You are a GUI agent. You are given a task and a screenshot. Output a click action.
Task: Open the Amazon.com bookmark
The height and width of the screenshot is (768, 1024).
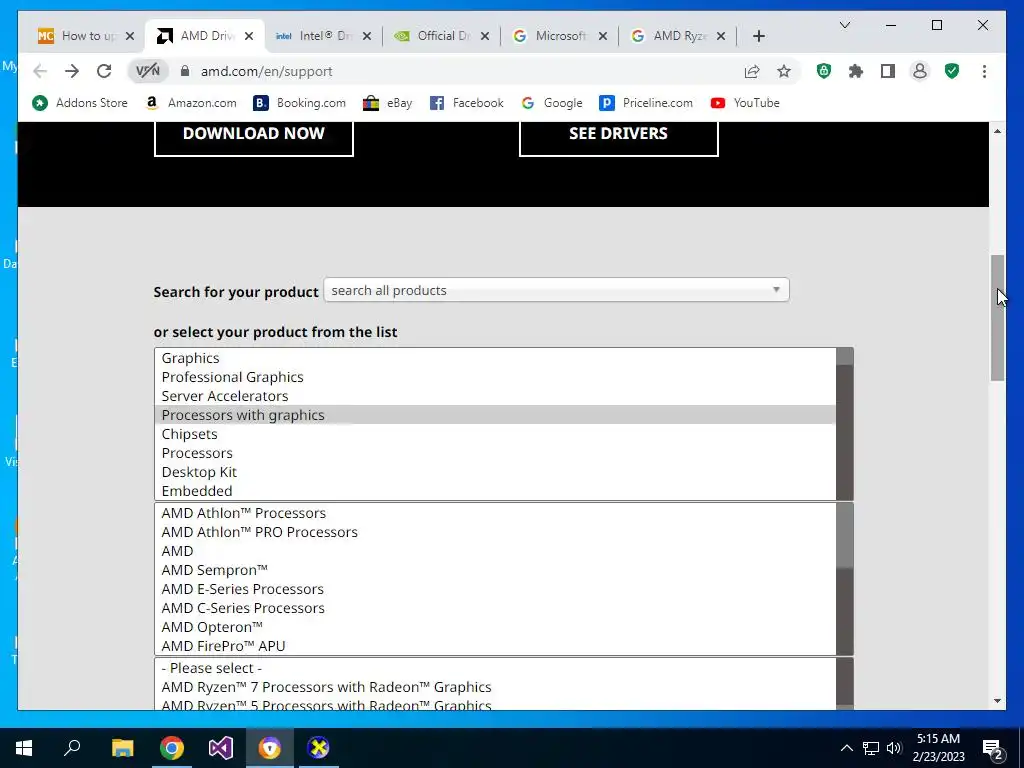click(191, 103)
